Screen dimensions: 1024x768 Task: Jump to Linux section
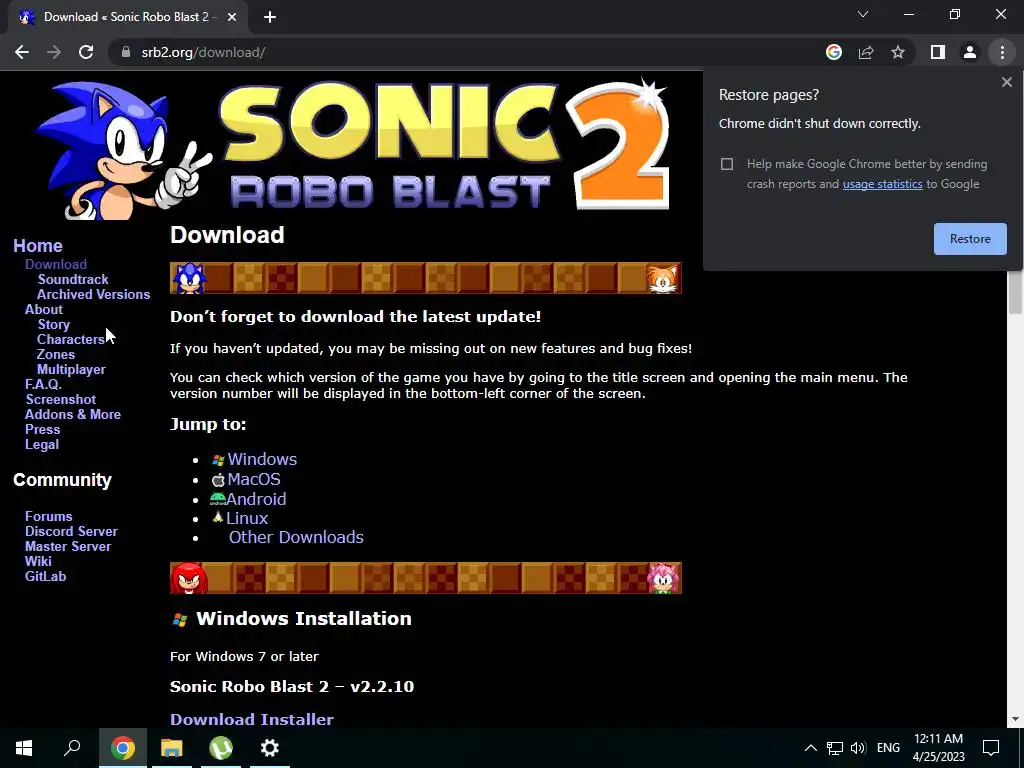[247, 519]
